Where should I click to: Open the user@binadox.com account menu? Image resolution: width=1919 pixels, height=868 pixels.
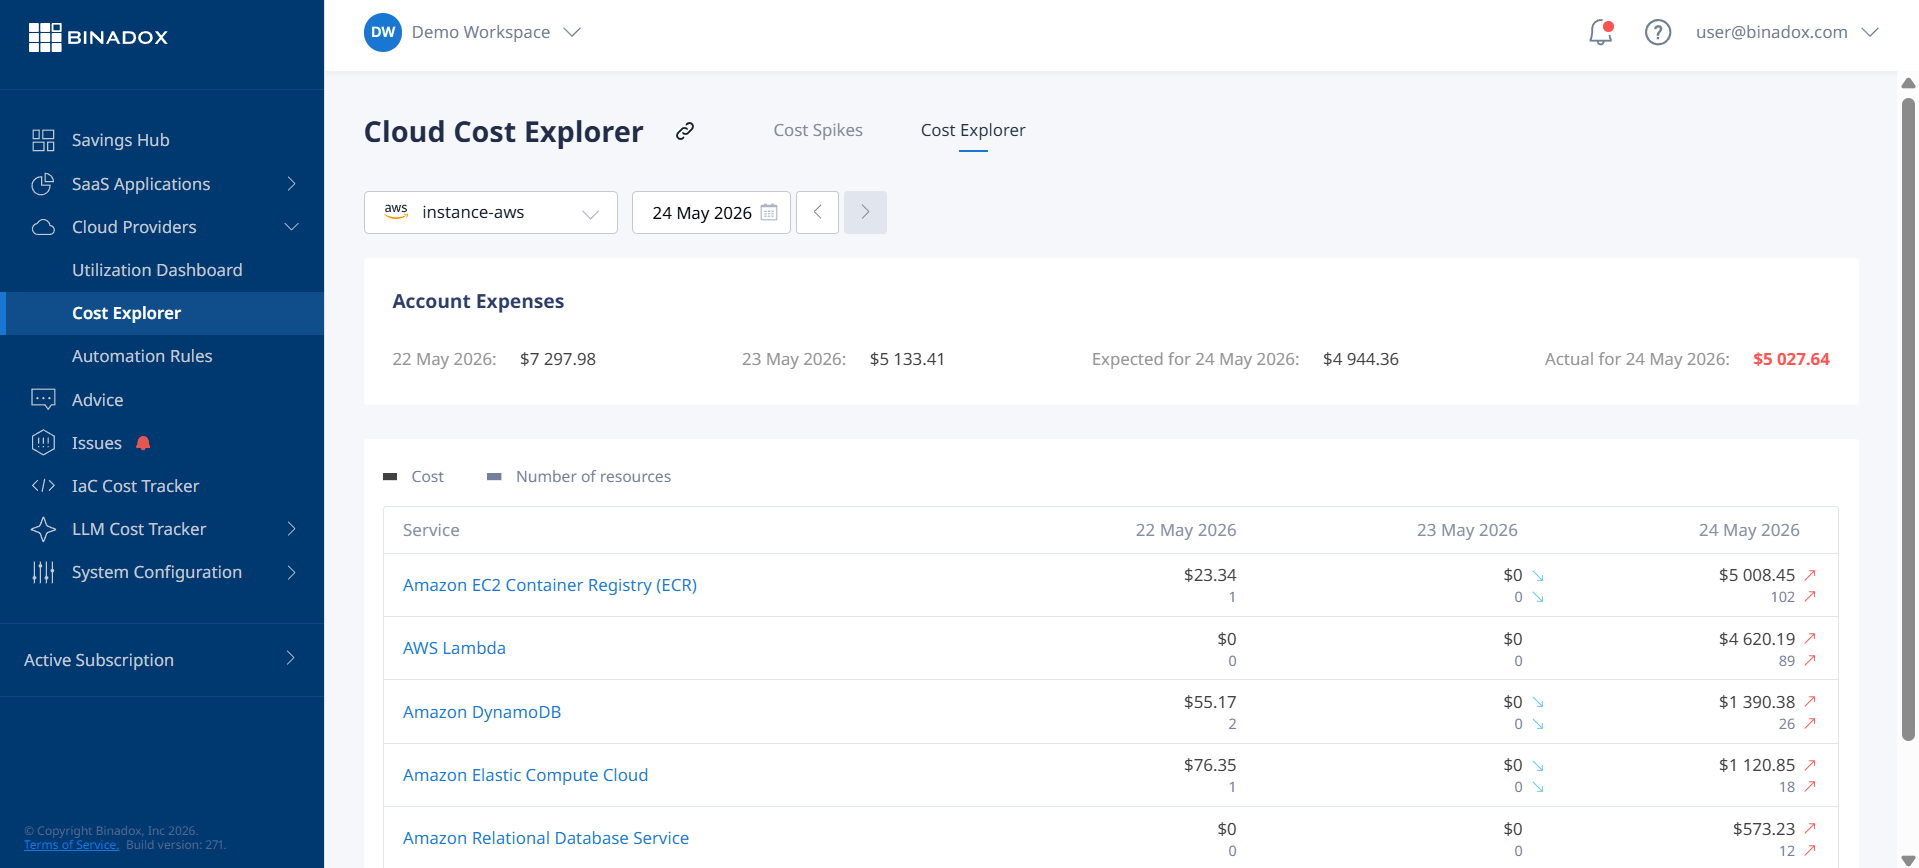pyautogui.click(x=1787, y=32)
